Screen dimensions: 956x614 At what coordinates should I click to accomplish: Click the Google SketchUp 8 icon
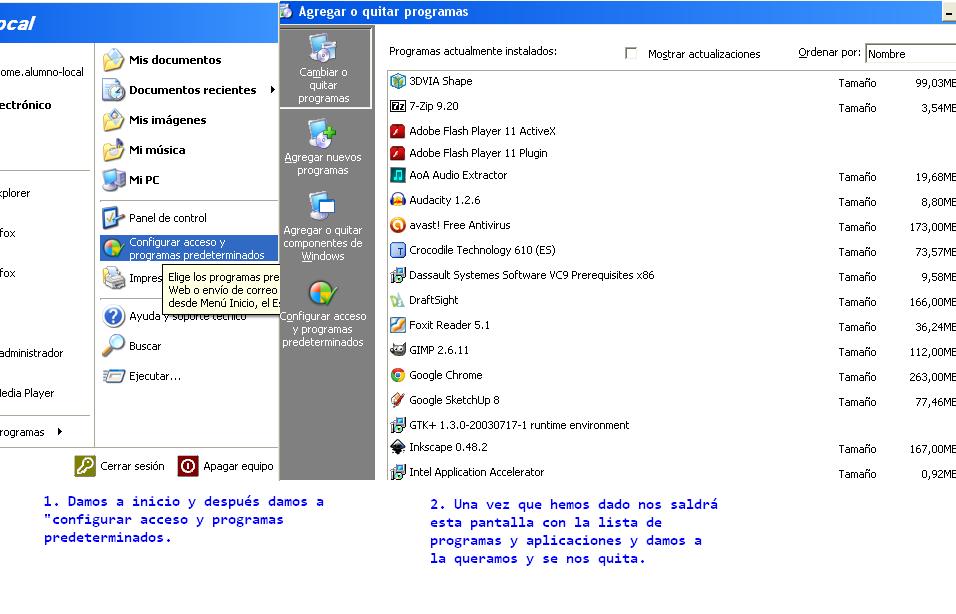click(398, 400)
